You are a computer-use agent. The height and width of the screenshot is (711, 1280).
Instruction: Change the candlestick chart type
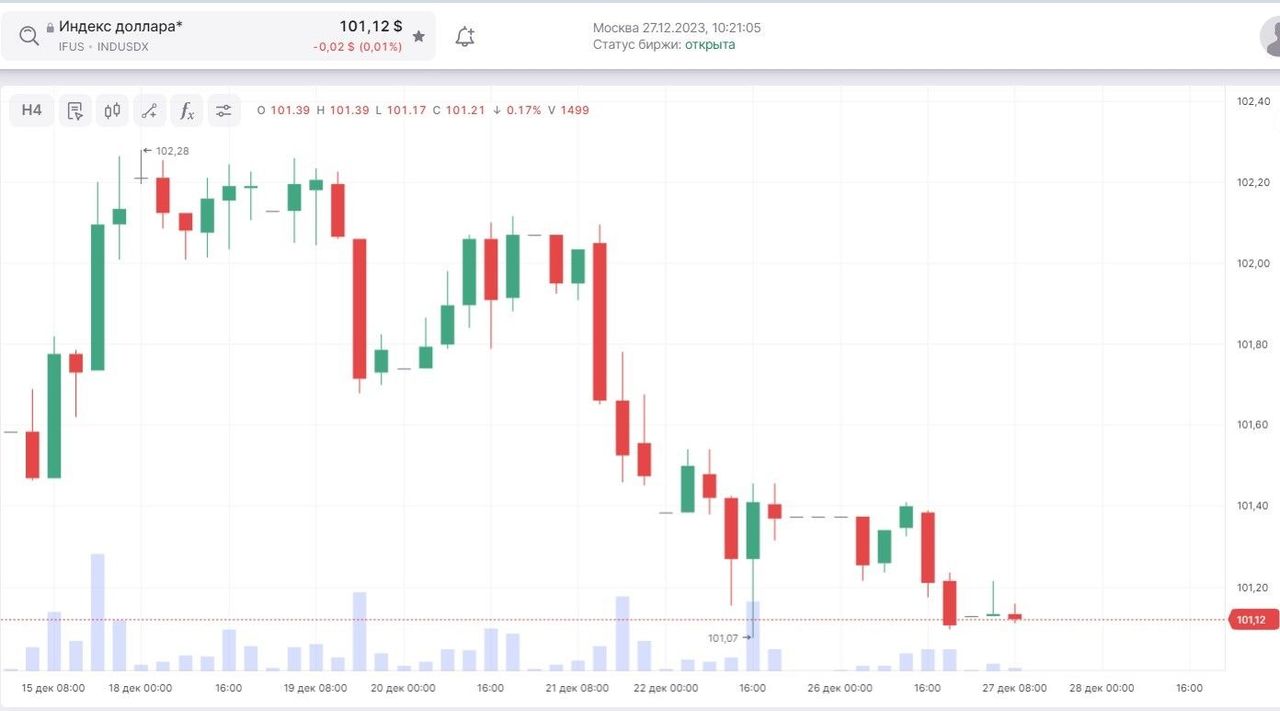click(x=112, y=111)
